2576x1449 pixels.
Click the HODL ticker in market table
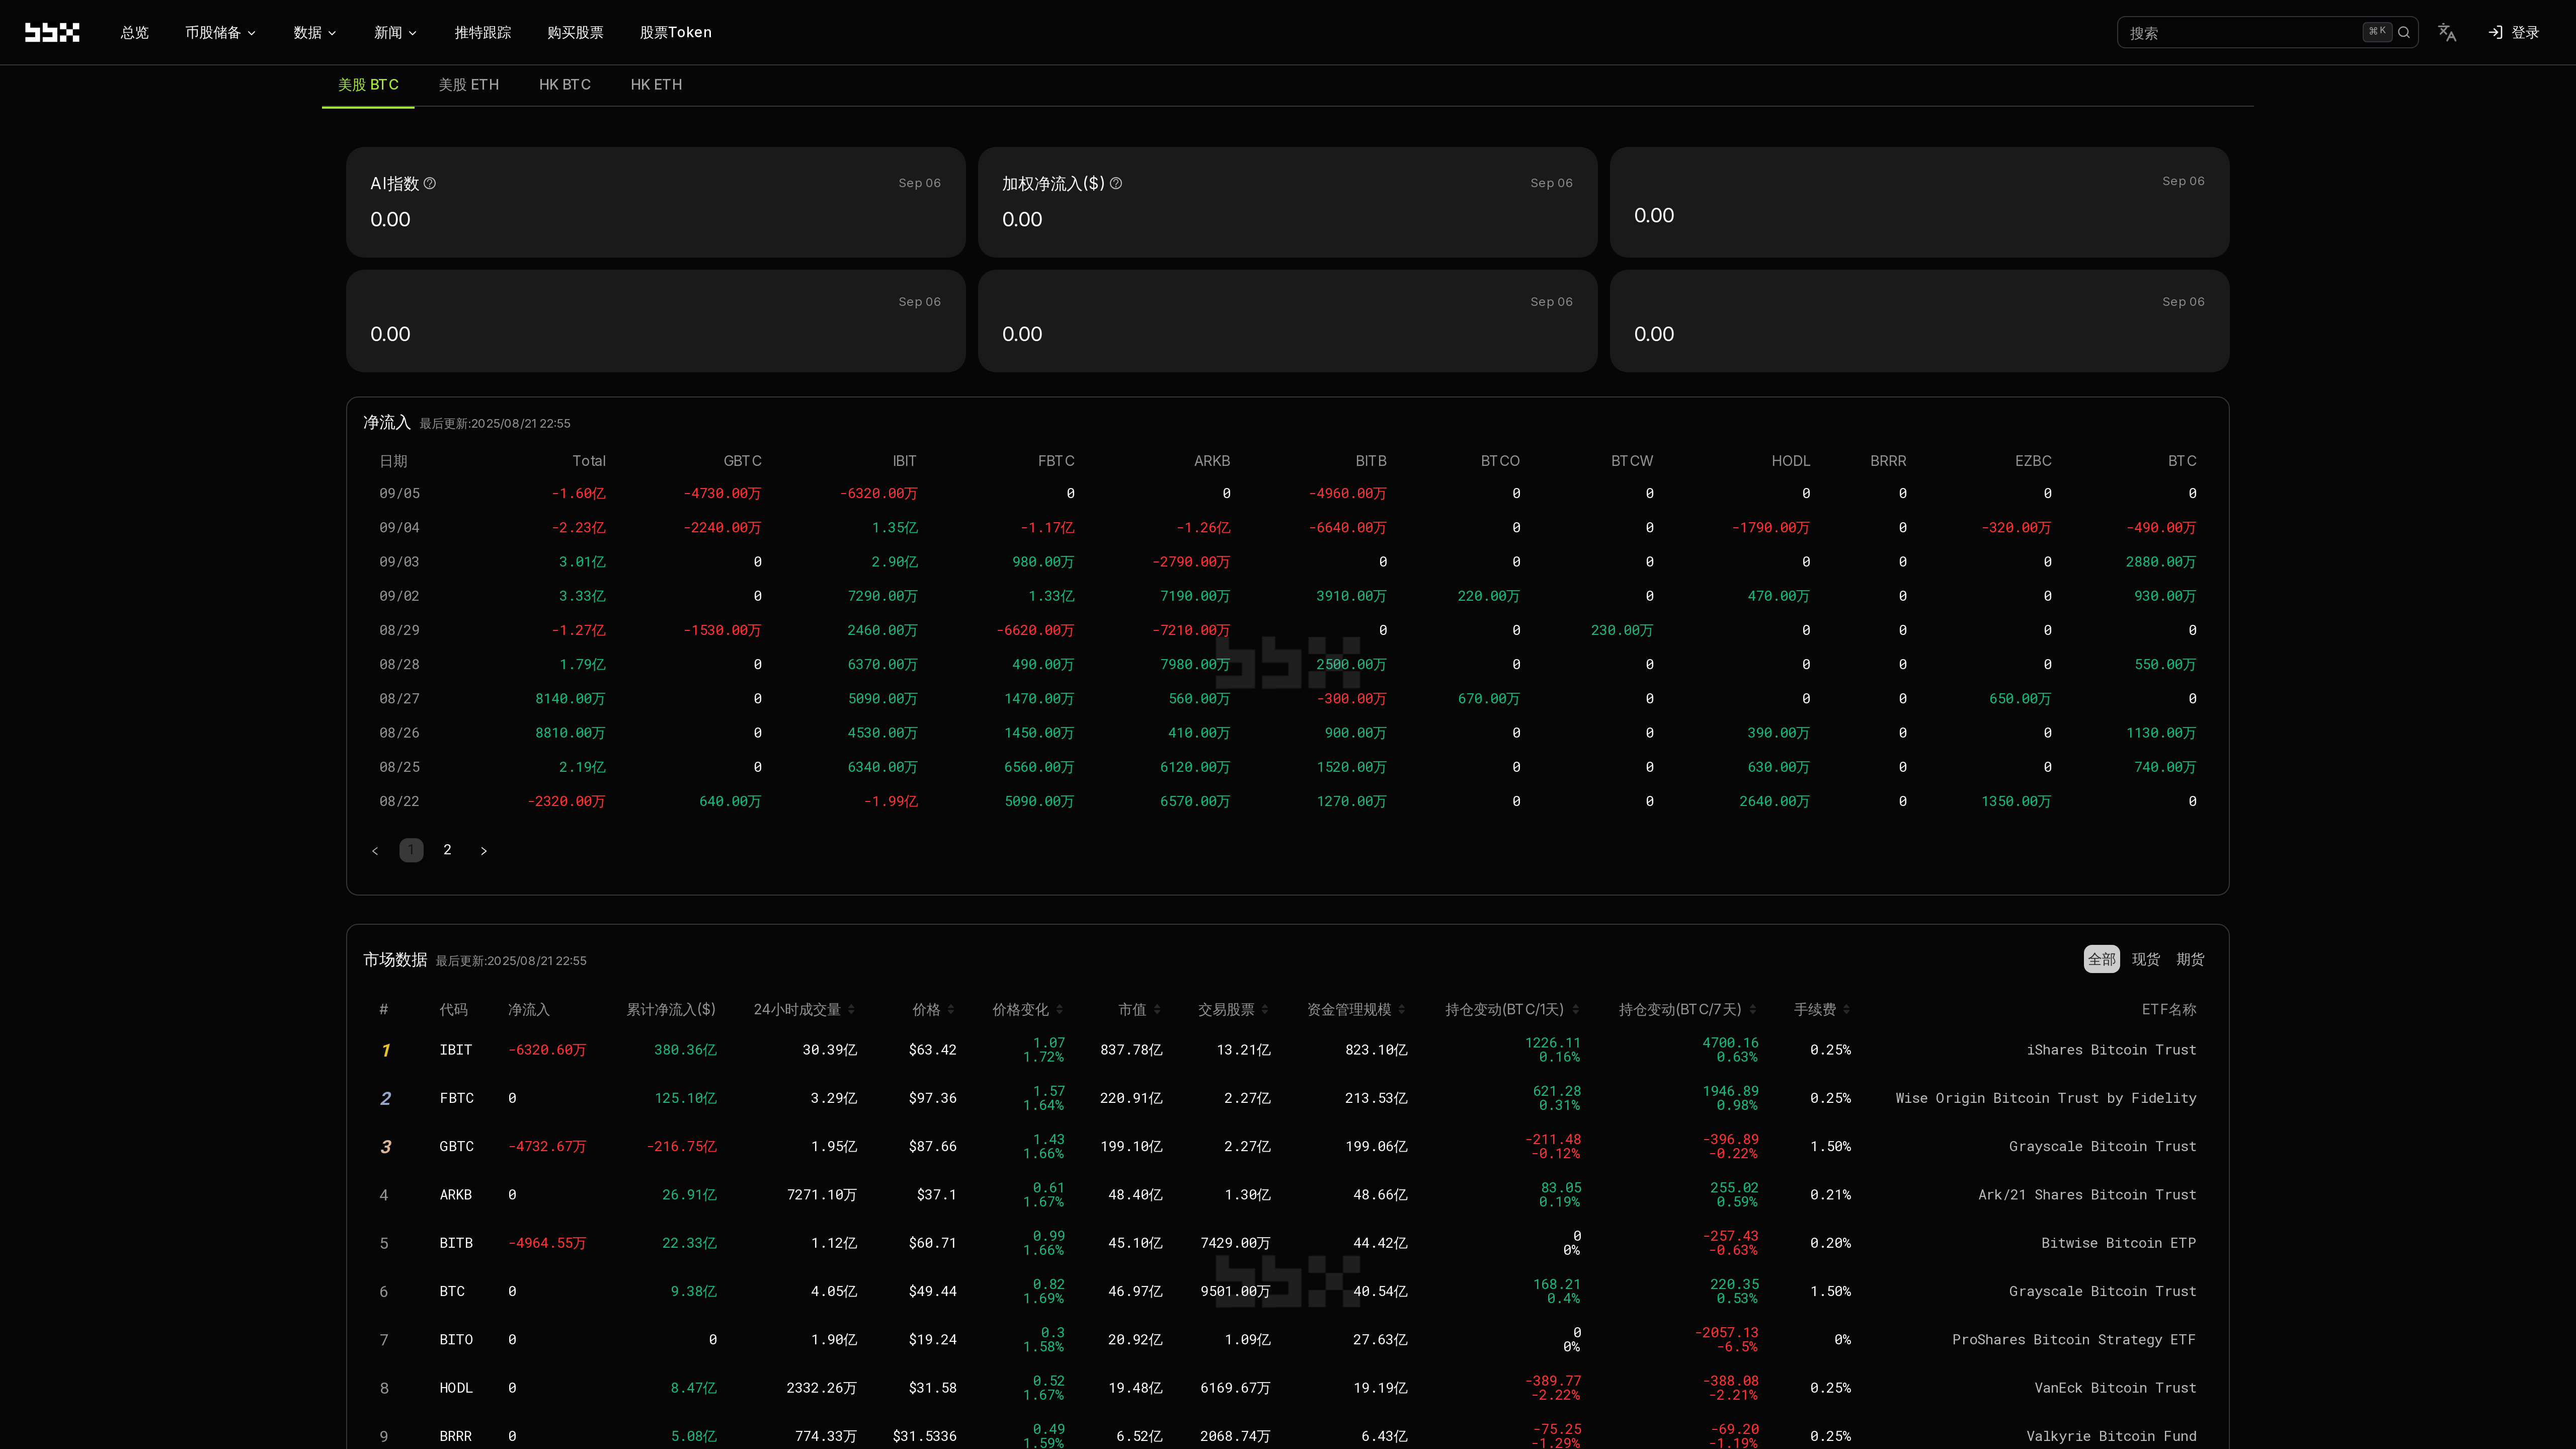pos(456,1388)
